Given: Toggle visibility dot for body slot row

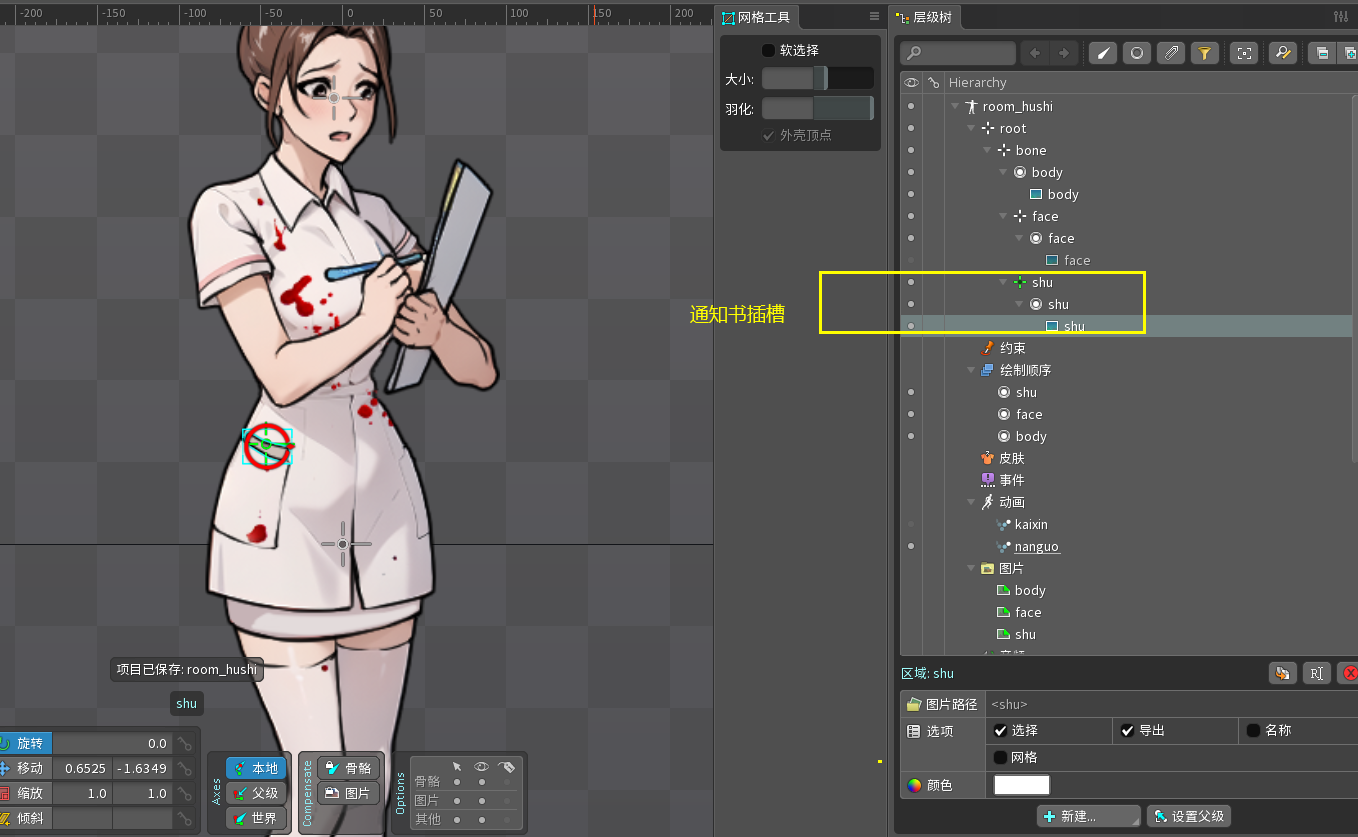Looking at the screenshot, I should (x=910, y=172).
